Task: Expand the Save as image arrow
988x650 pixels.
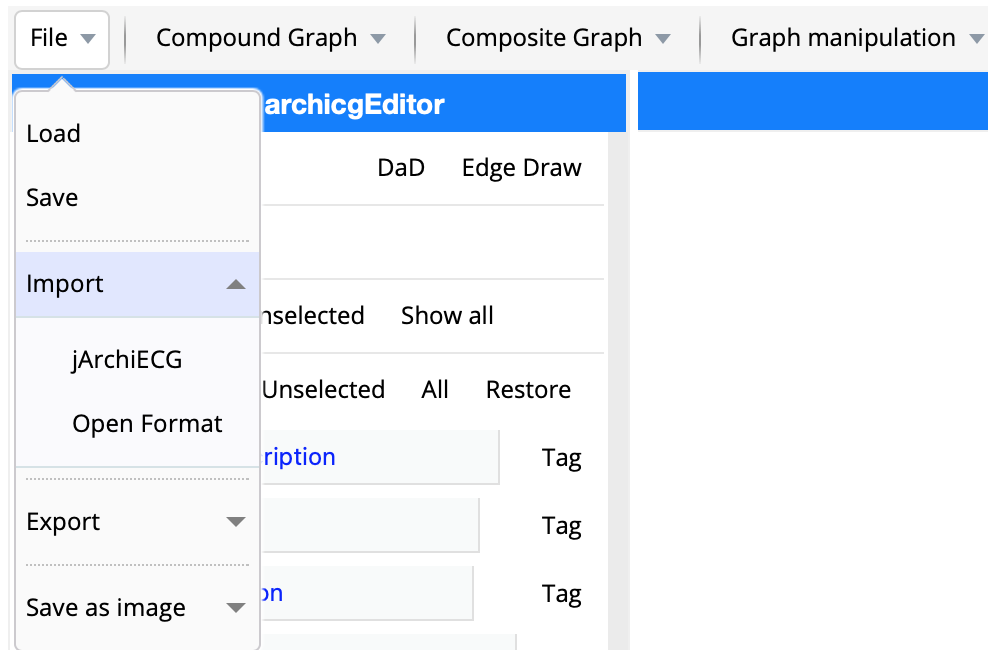Action: (x=236, y=608)
